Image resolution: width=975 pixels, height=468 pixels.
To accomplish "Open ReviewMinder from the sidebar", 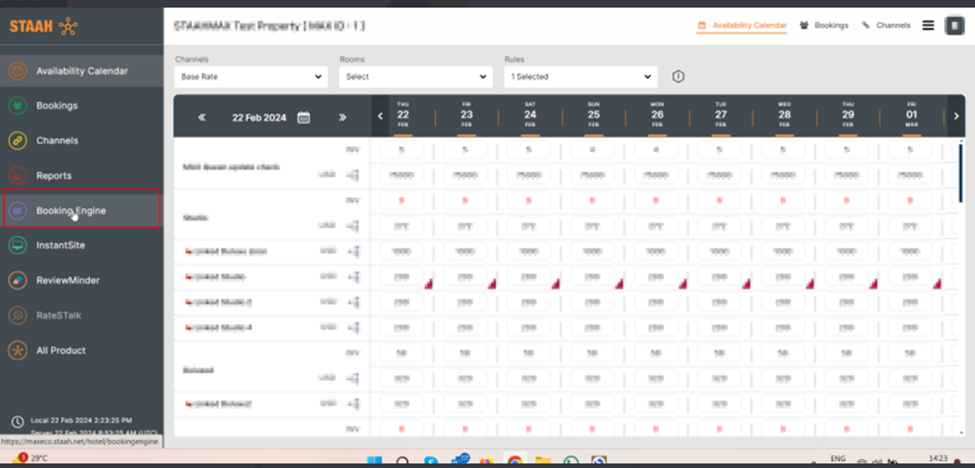I will [x=17, y=280].
